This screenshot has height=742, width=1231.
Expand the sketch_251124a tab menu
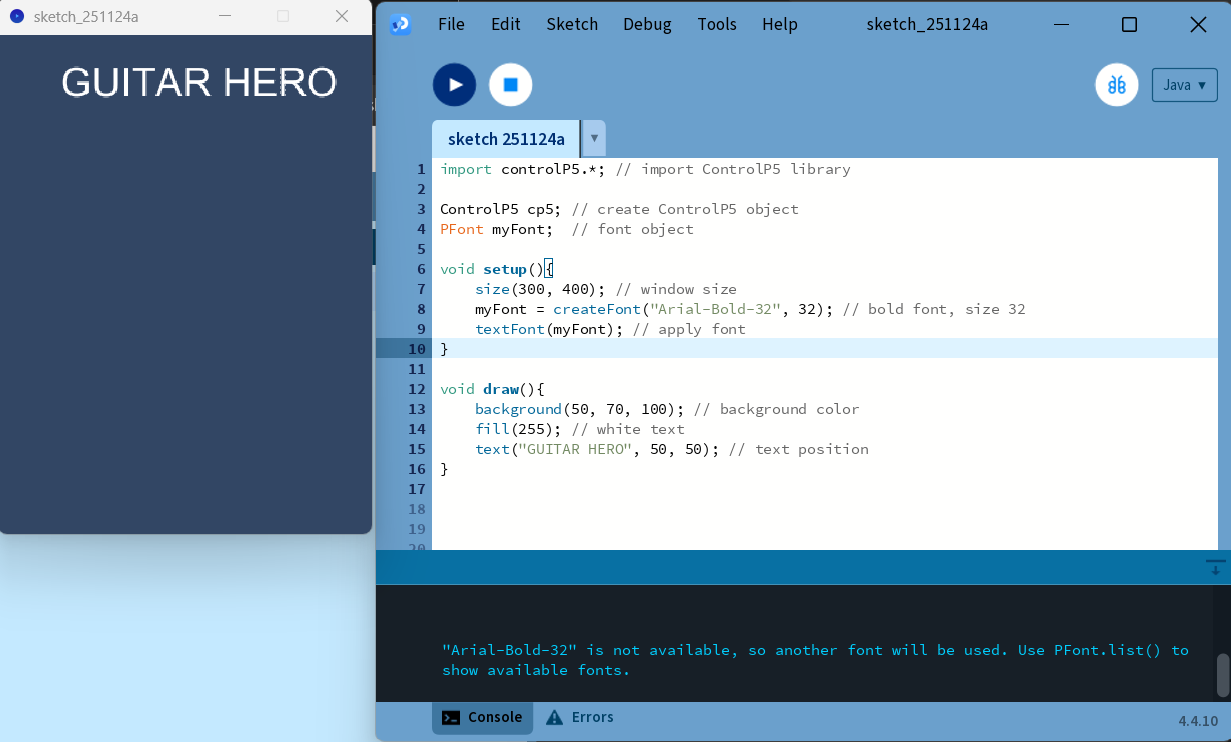593,138
